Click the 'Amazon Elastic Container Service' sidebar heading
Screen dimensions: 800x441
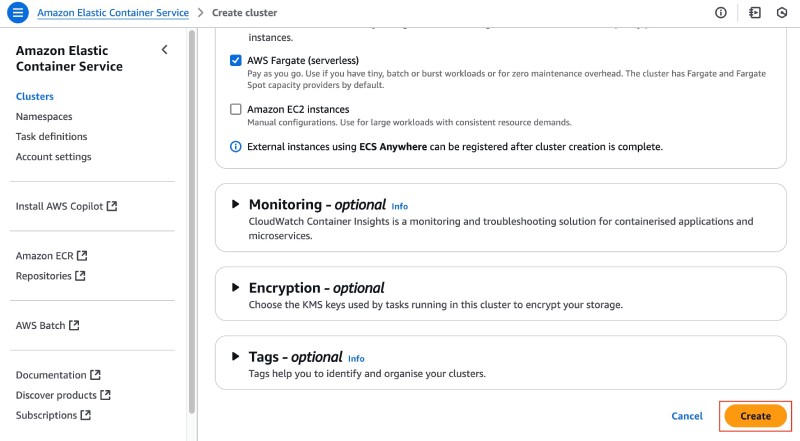click(x=69, y=58)
